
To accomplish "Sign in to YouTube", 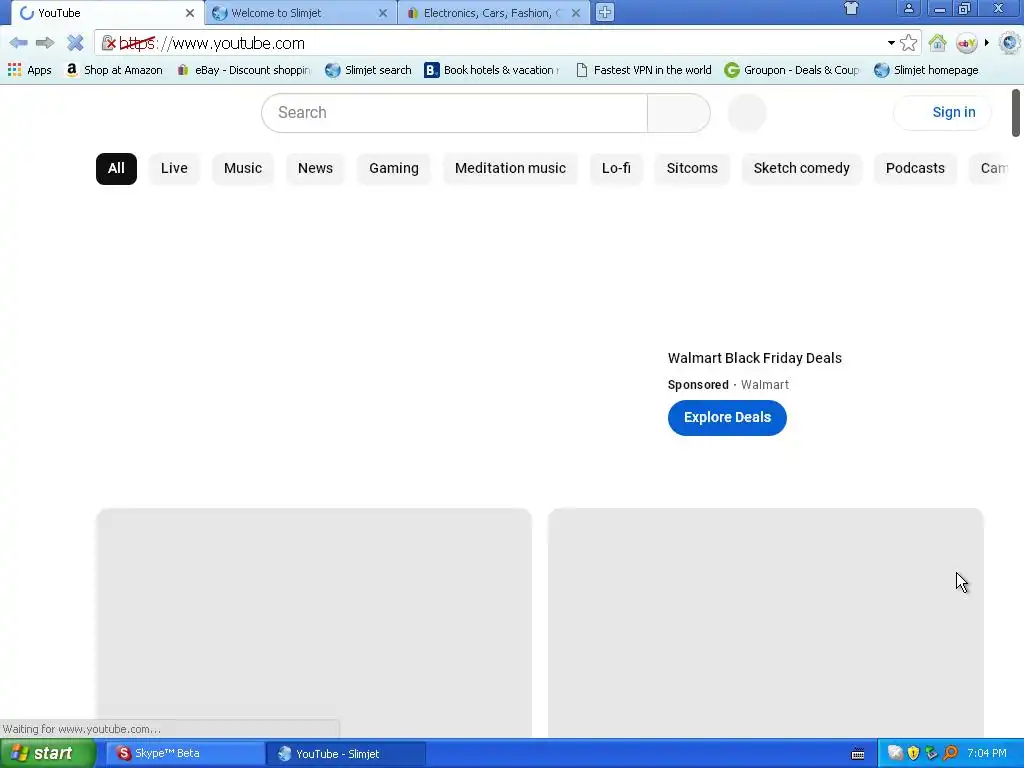I will click(943, 112).
